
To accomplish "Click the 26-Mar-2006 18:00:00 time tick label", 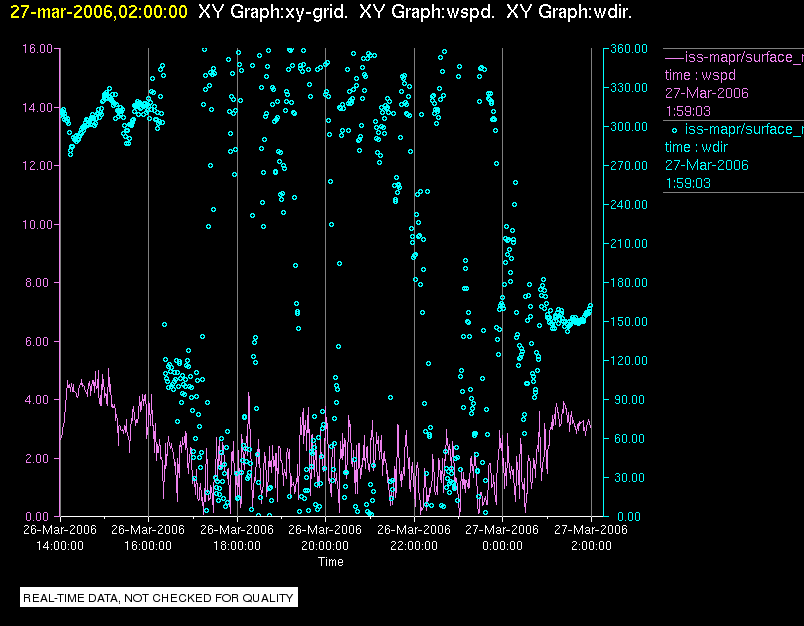I will (237, 537).
